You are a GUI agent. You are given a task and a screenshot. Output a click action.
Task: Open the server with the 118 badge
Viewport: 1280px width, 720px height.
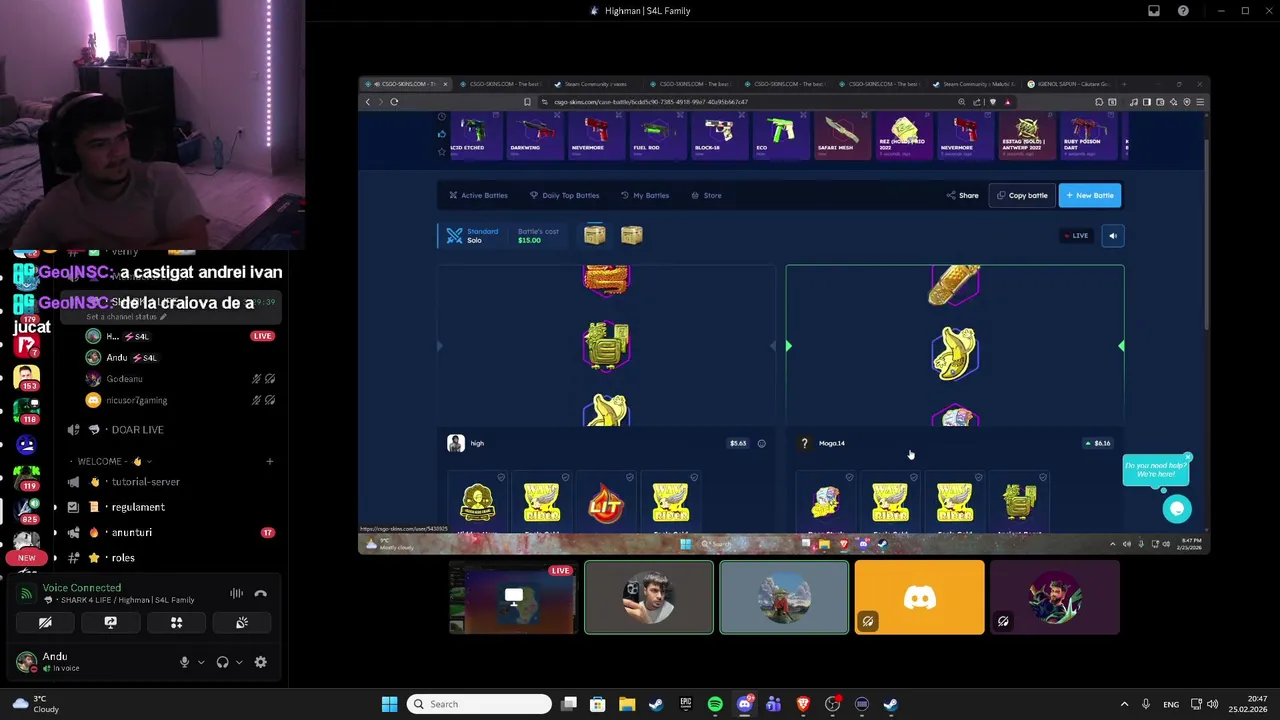click(x=27, y=410)
